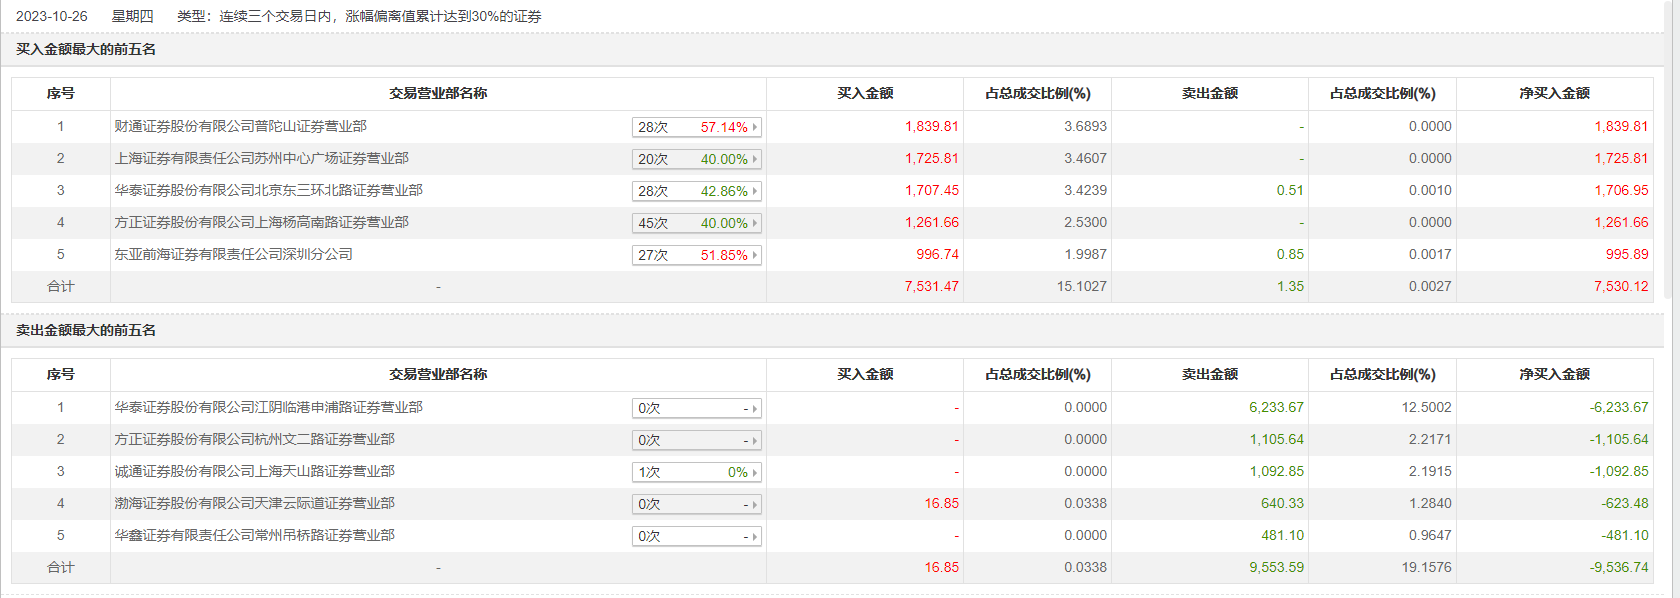Open 上海证券有限责任公司苏州中心广场证券营业部 link
The image size is (1680, 598).
[x=261, y=158]
